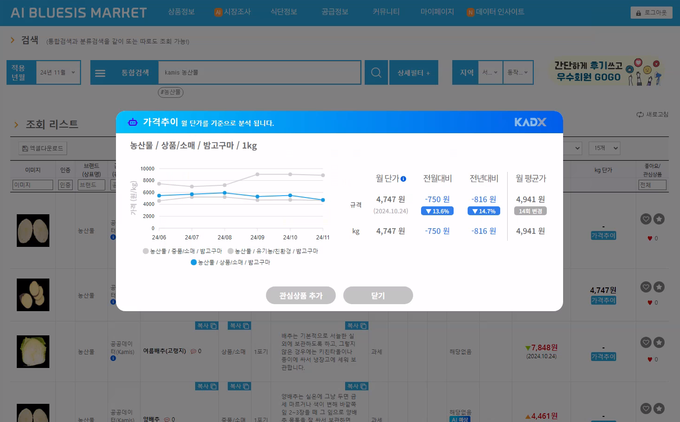Click the 엑셀다운로드 button
Screen dimensions: 680x422
42,148
